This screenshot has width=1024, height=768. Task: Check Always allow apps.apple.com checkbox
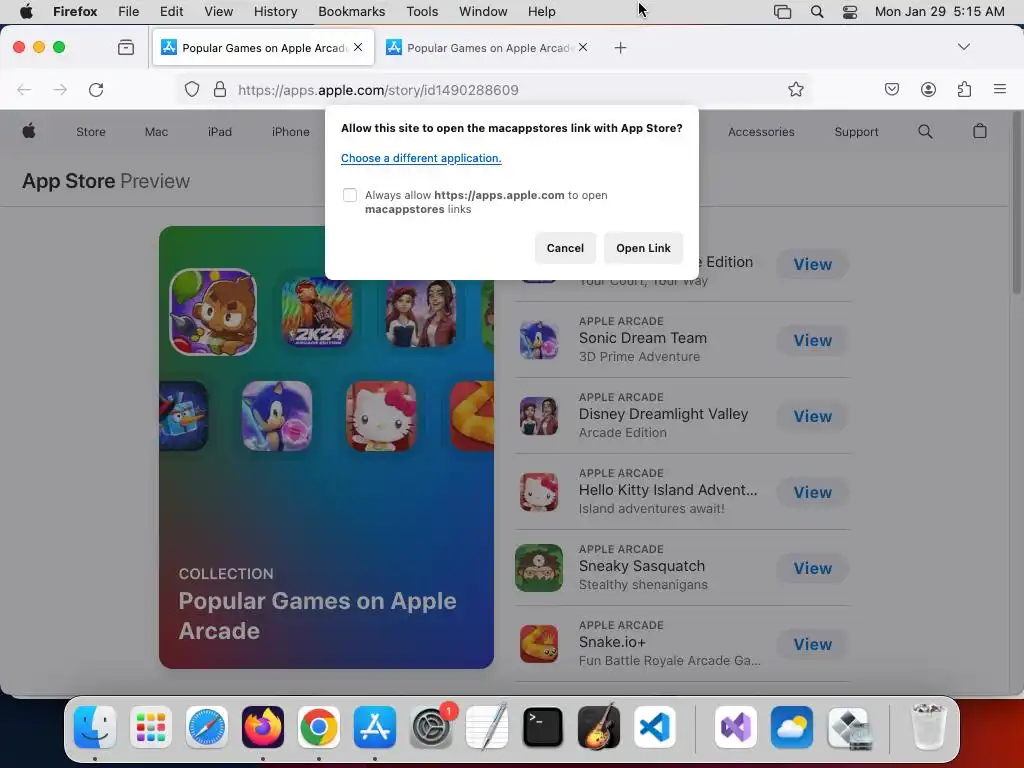point(350,195)
